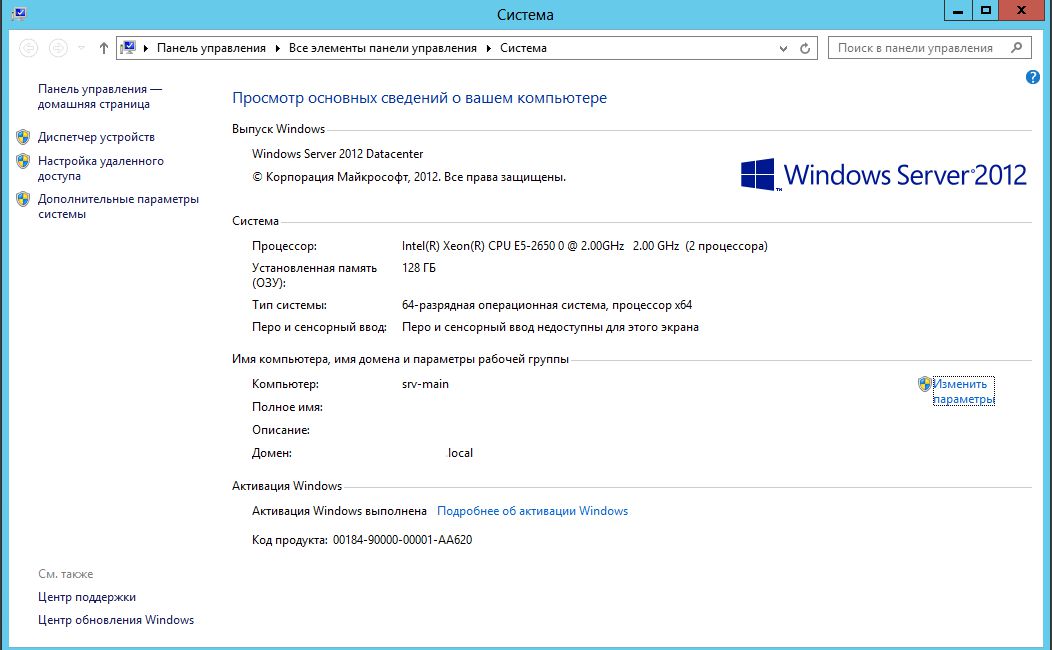Image resolution: width=1052 pixels, height=650 pixels.
Task: Click the product code 00184-90000-00001-AA620
Action: [403, 540]
